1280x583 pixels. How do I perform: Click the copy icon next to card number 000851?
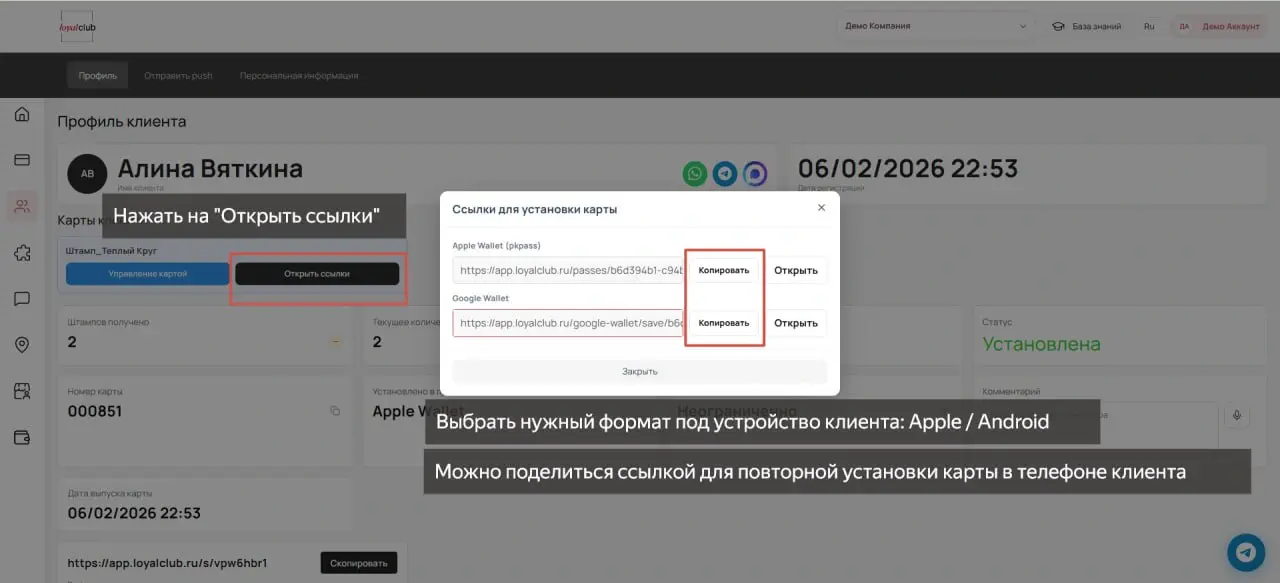(x=335, y=411)
